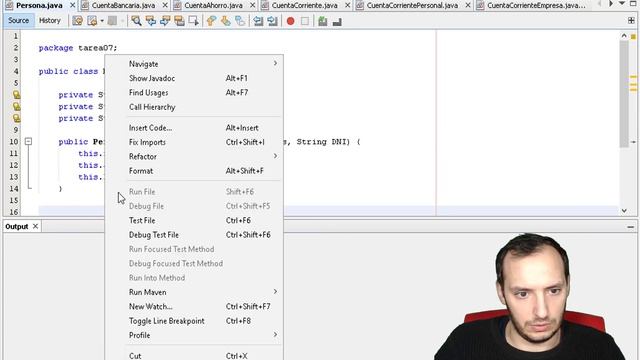Close the Output panel tab
The image size is (640, 360).
click(x=36, y=226)
